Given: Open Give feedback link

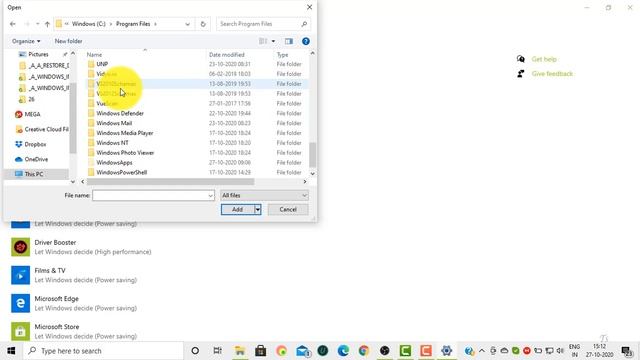Looking at the screenshot, I should click(552, 74).
